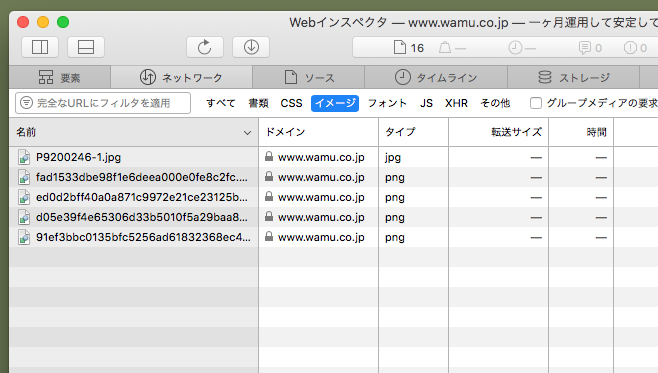Click the macOS yellow minimize window button

coord(43,22)
